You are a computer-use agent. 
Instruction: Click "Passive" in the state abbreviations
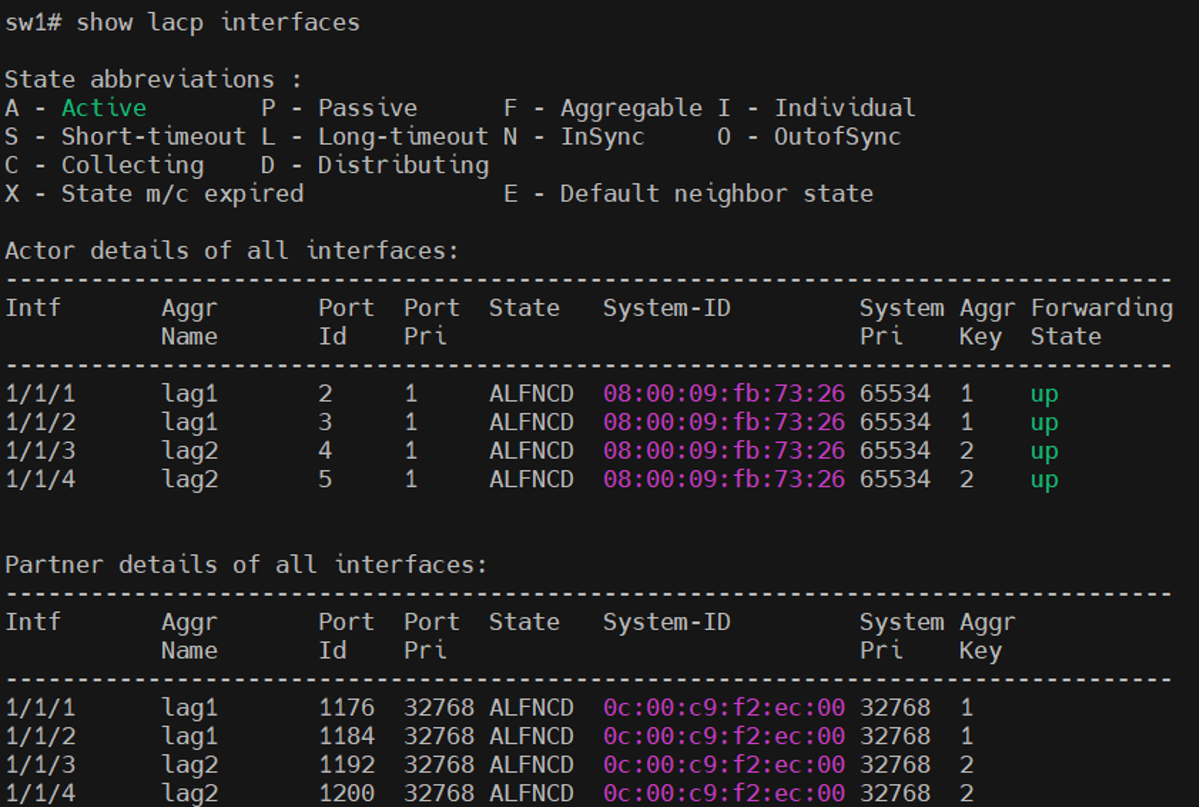pyautogui.click(x=367, y=108)
